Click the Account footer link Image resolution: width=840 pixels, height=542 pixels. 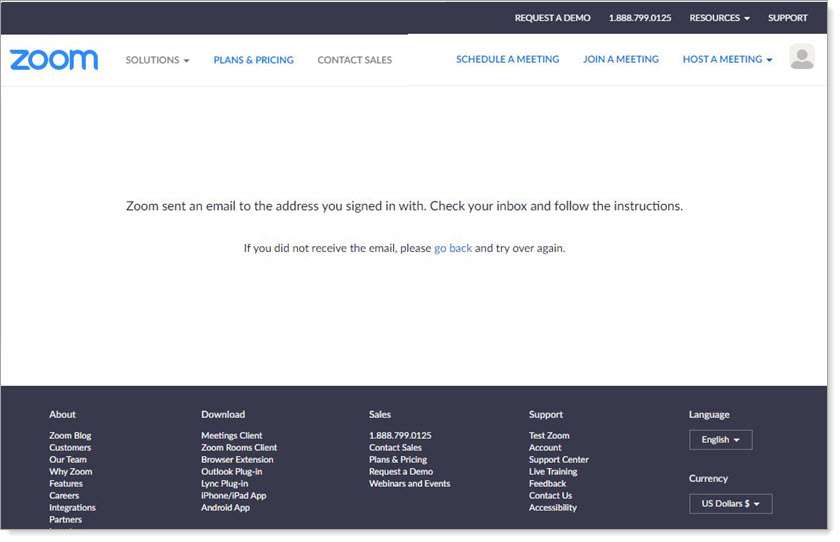click(545, 447)
